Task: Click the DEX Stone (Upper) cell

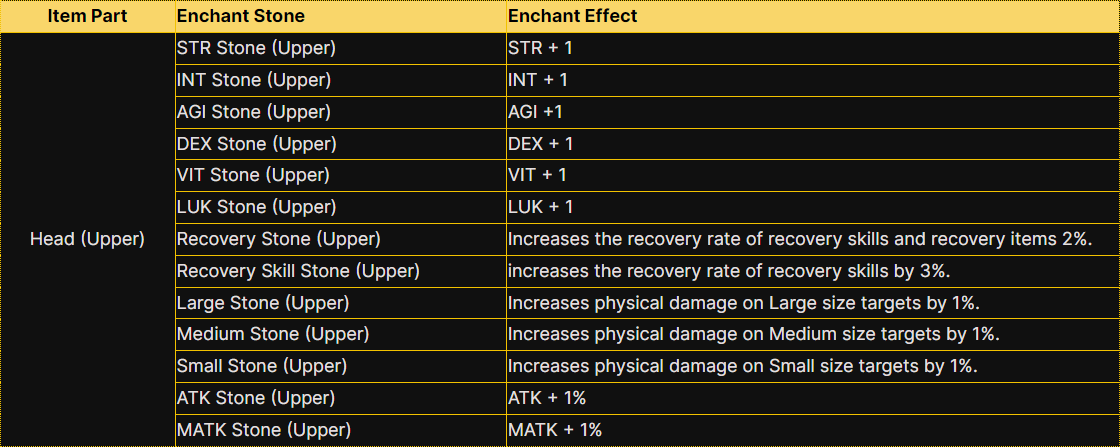Action: point(256,144)
